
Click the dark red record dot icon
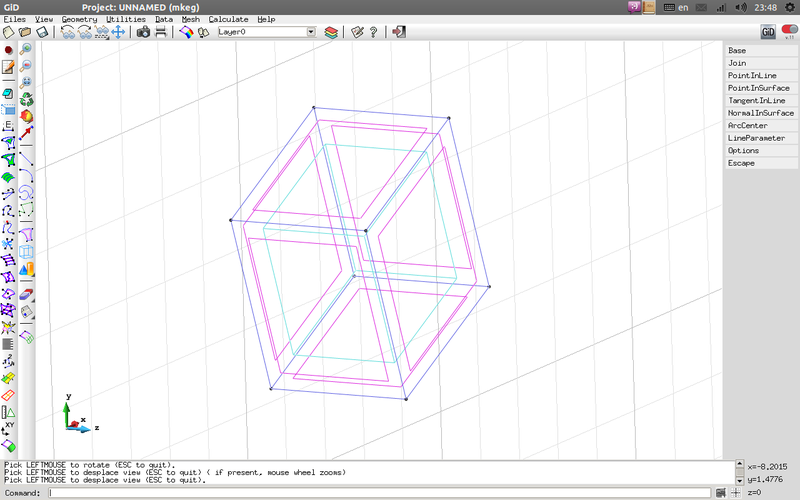coord(8,50)
